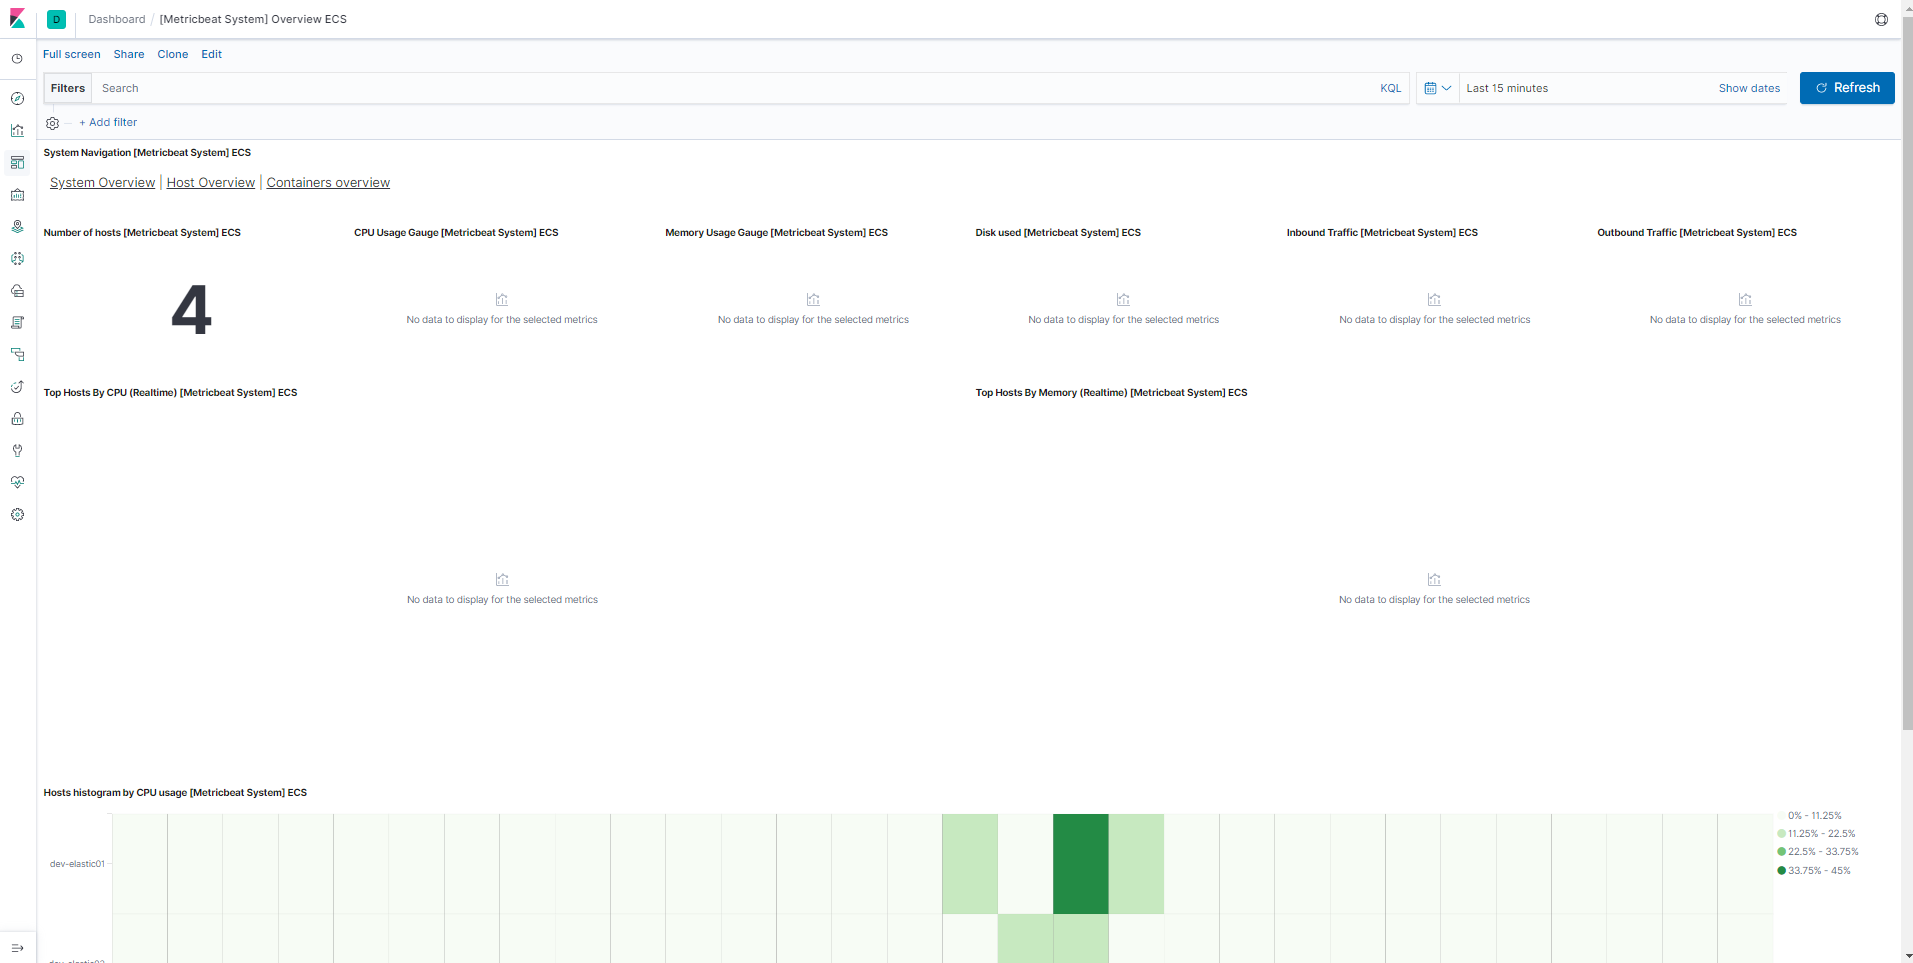This screenshot has height=963, width=1913.
Task: Go to the Dashboard breadcrumb
Action: [117, 19]
